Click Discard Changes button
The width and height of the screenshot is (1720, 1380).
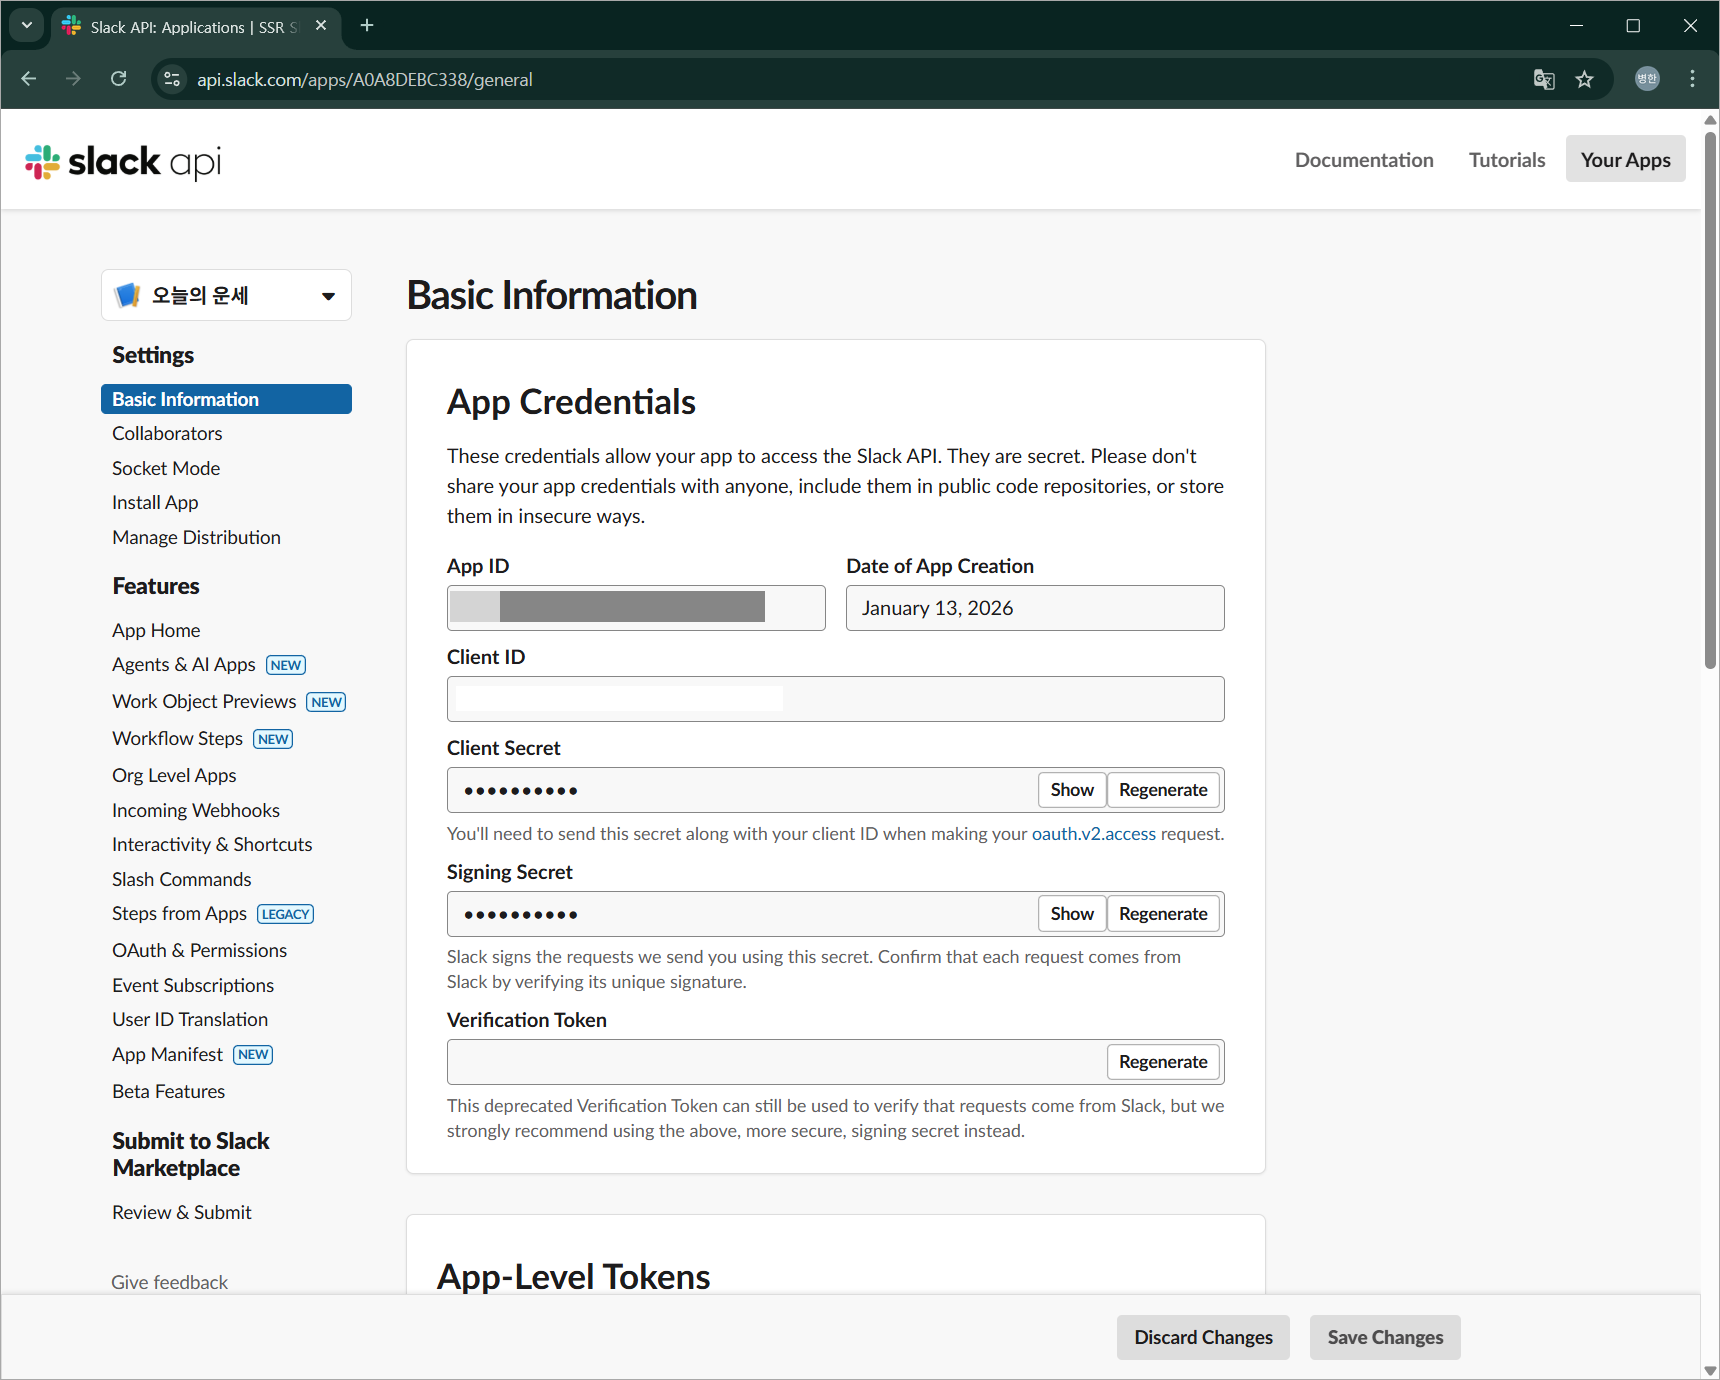(x=1203, y=1337)
